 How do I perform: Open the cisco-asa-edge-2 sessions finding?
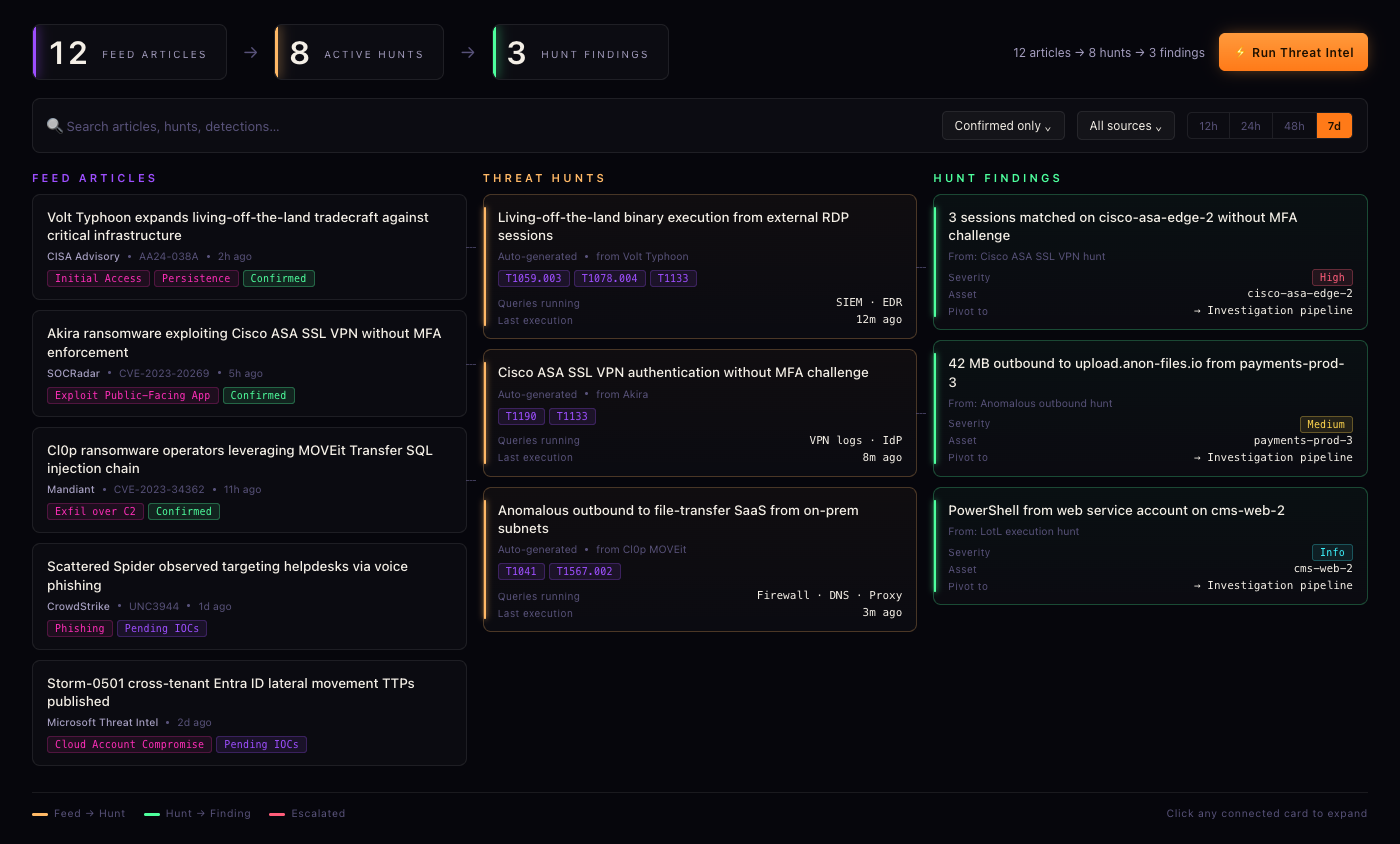point(1150,262)
